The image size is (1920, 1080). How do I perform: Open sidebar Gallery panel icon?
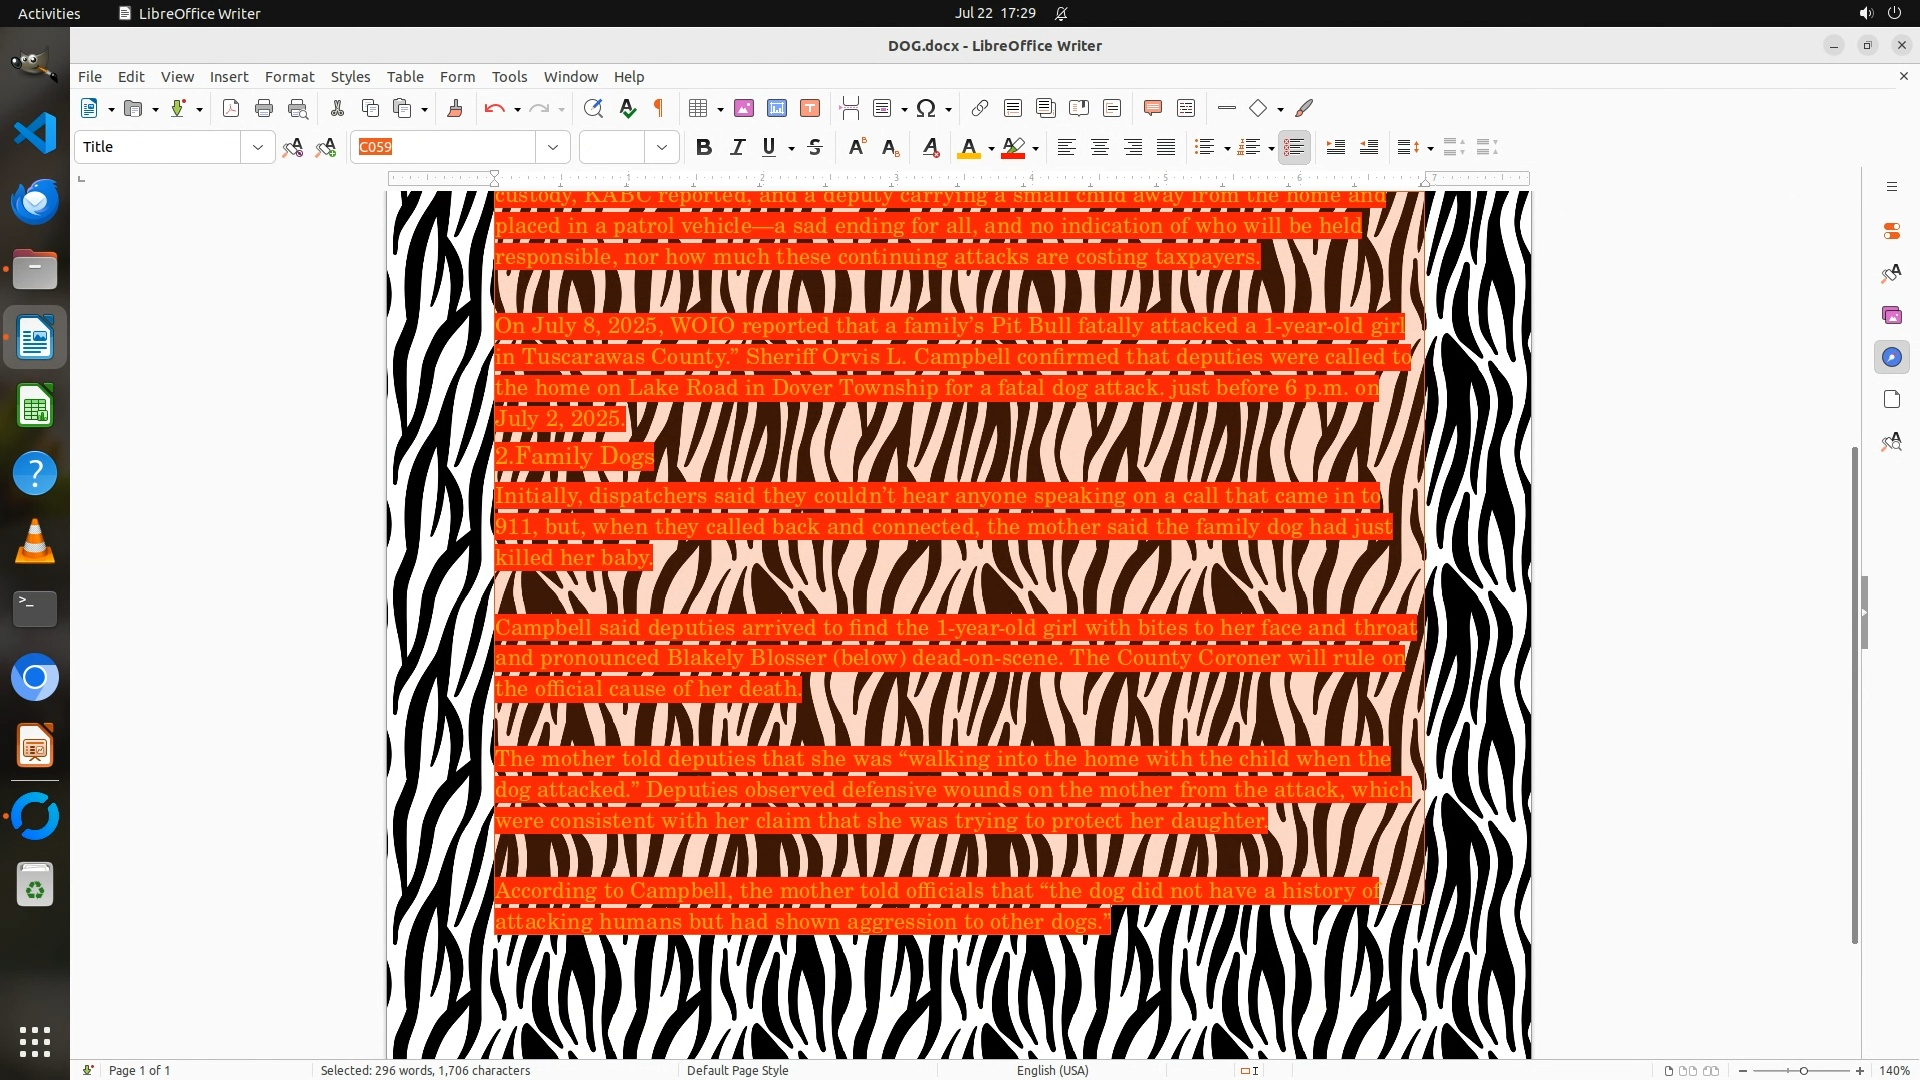pos(1891,315)
